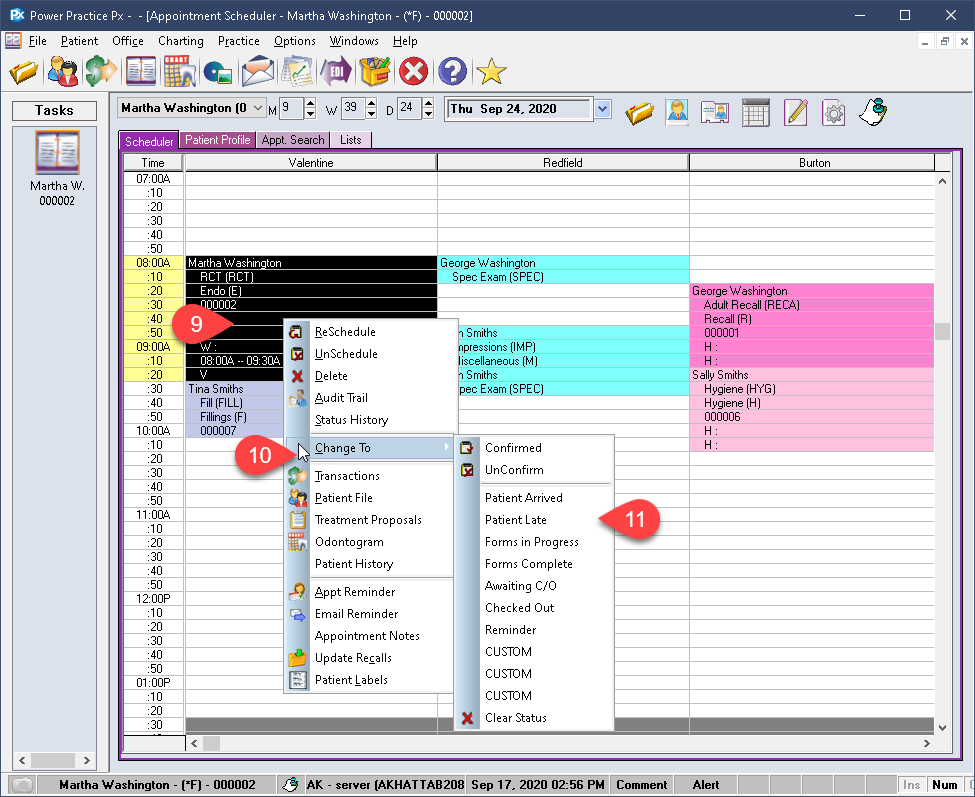Choose ReSchedule from the context menu
The height and width of the screenshot is (797, 975).
click(x=345, y=332)
